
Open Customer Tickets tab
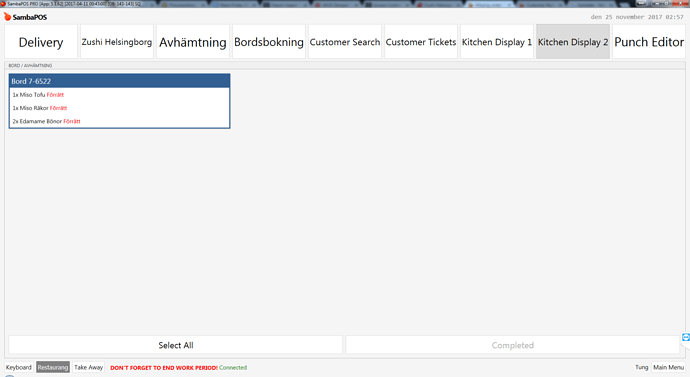point(421,42)
